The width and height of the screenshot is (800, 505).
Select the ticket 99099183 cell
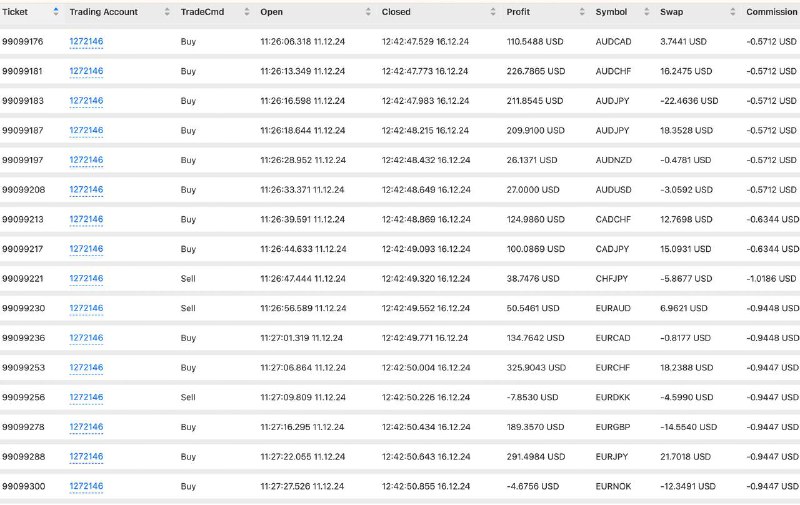pos(23,101)
